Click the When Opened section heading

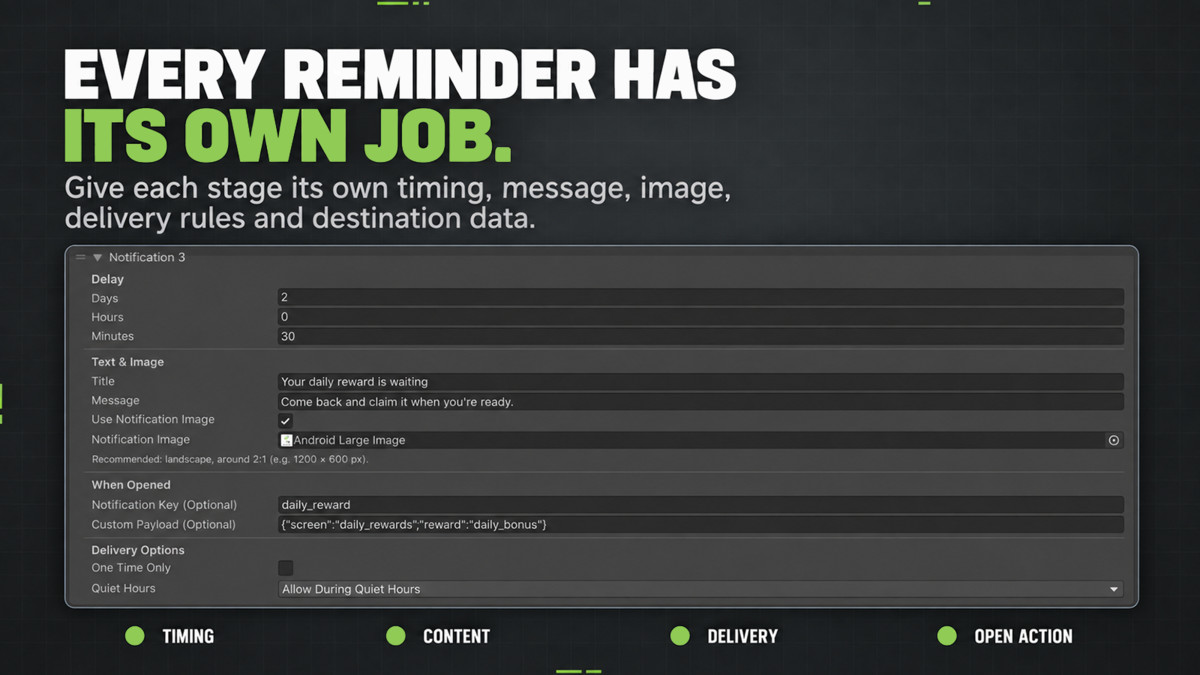pos(131,485)
